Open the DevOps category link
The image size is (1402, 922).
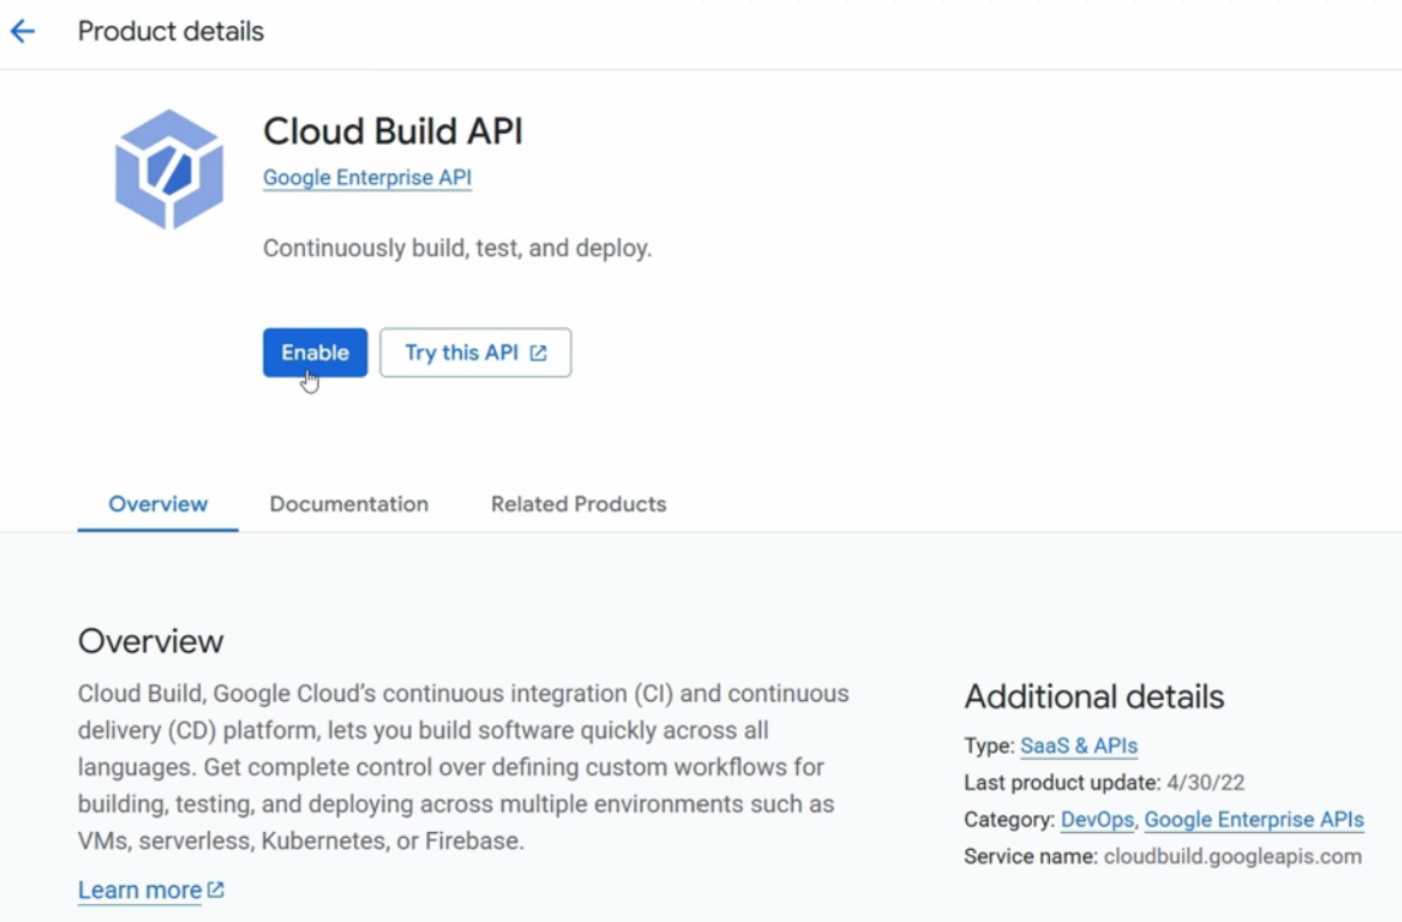click(x=1097, y=820)
